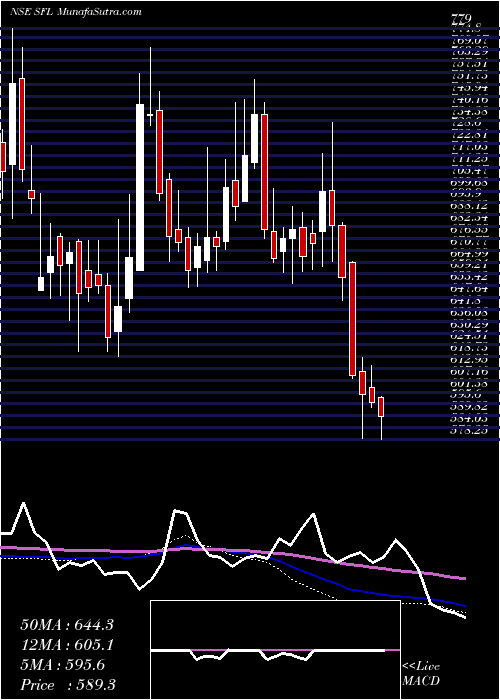Click the 779 top price label
500x700 pixels.
[461, 19]
